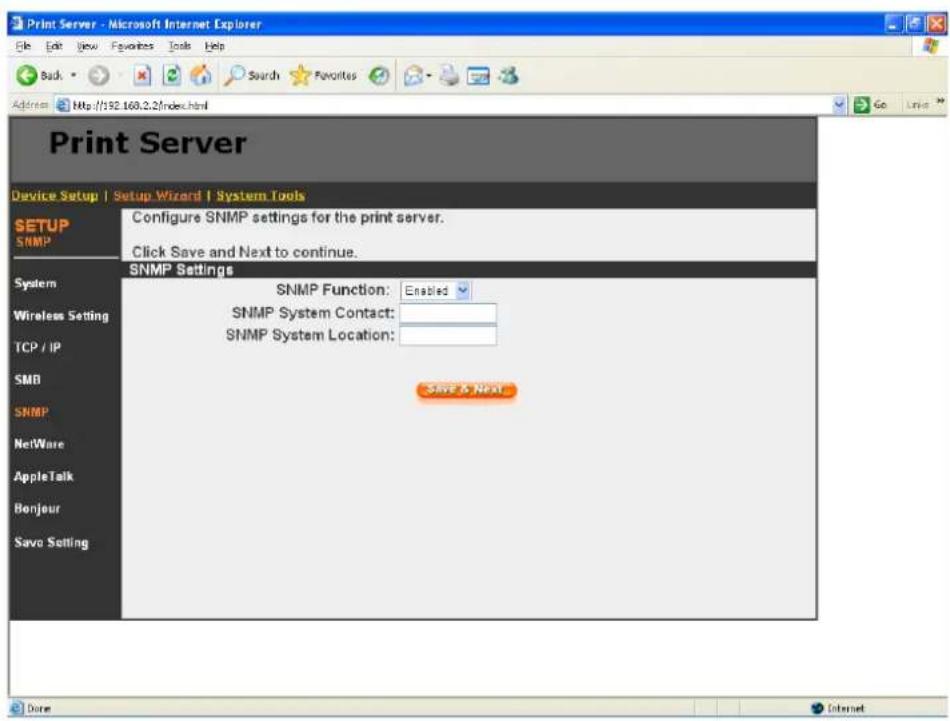Open the Favorites pane with the star icon
Screen dimensions: 950x721
click(324, 76)
